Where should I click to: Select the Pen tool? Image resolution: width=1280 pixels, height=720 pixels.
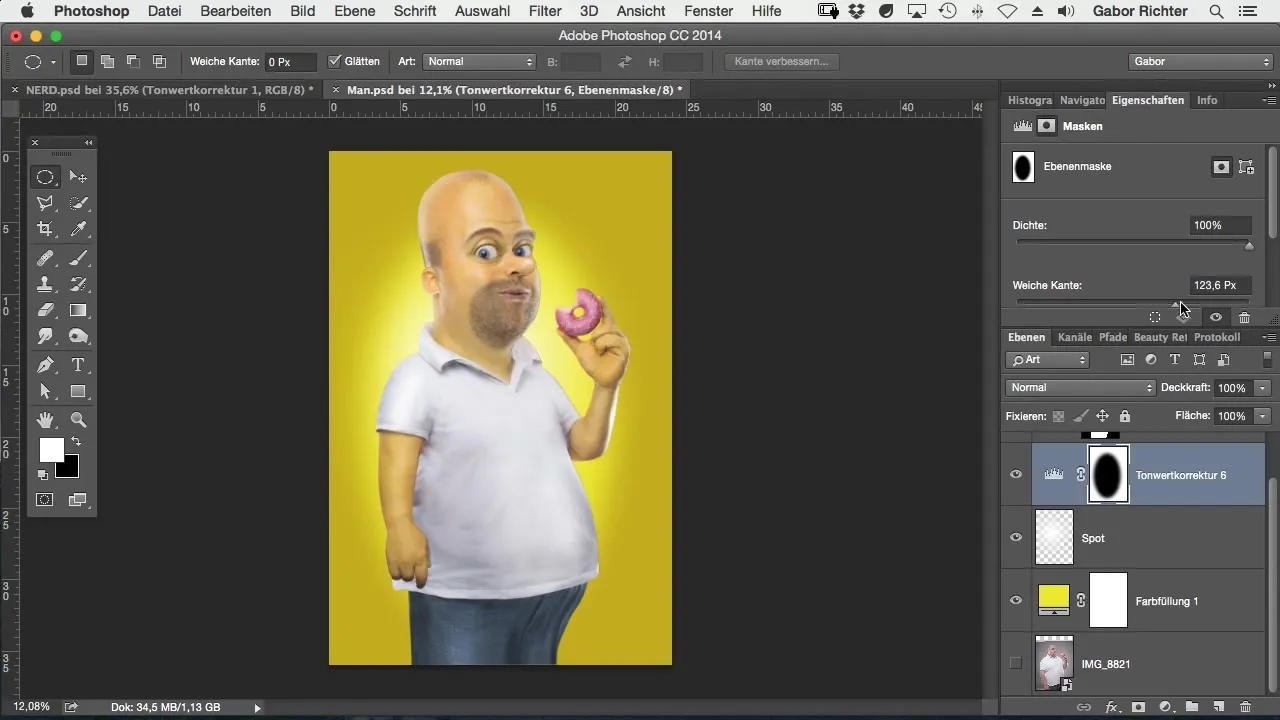click(x=46, y=365)
